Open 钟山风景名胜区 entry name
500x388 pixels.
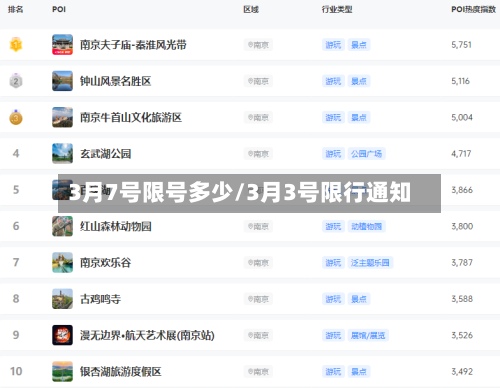(116, 81)
